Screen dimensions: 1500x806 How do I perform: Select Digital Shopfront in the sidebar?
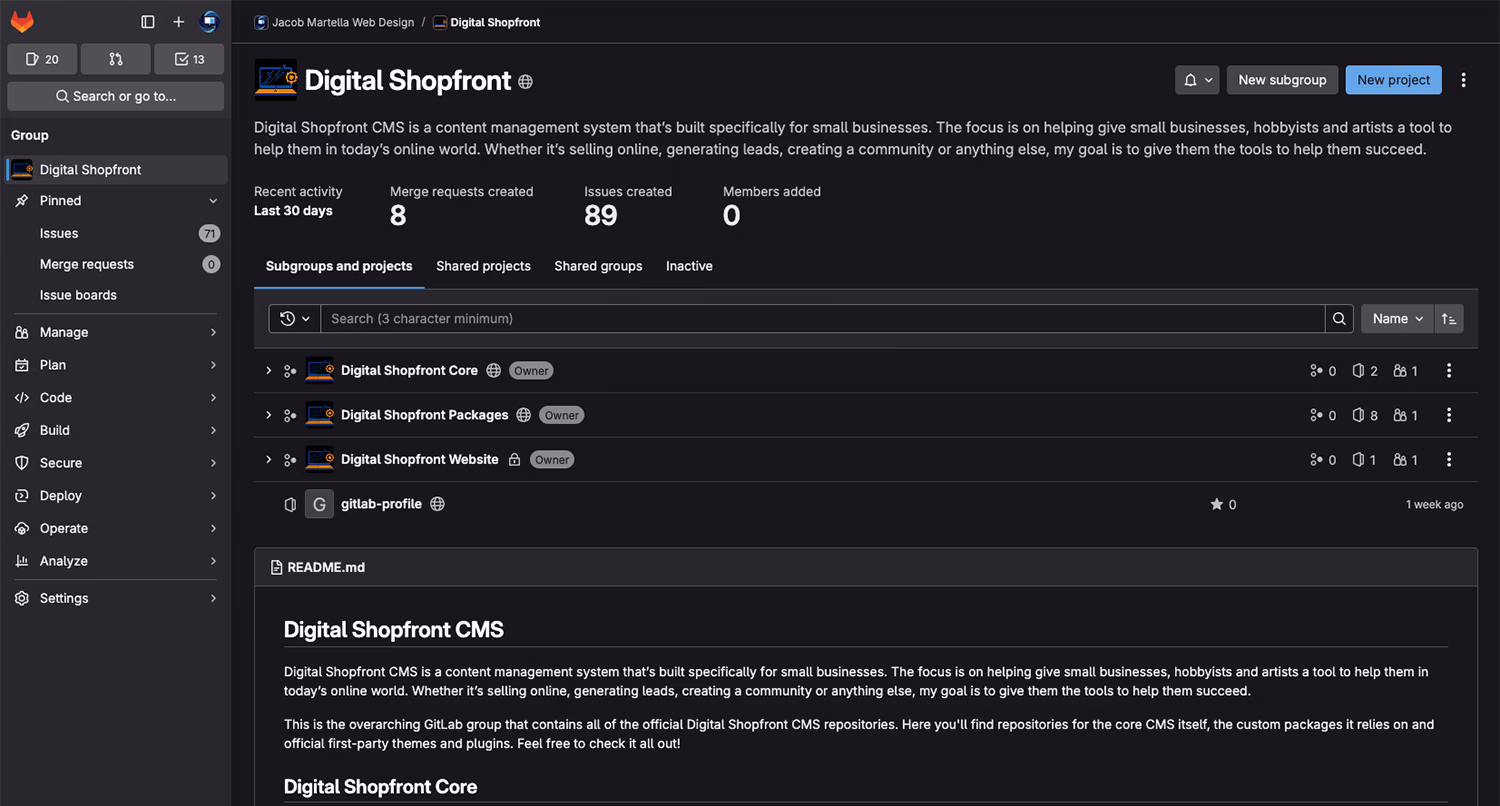(x=116, y=170)
